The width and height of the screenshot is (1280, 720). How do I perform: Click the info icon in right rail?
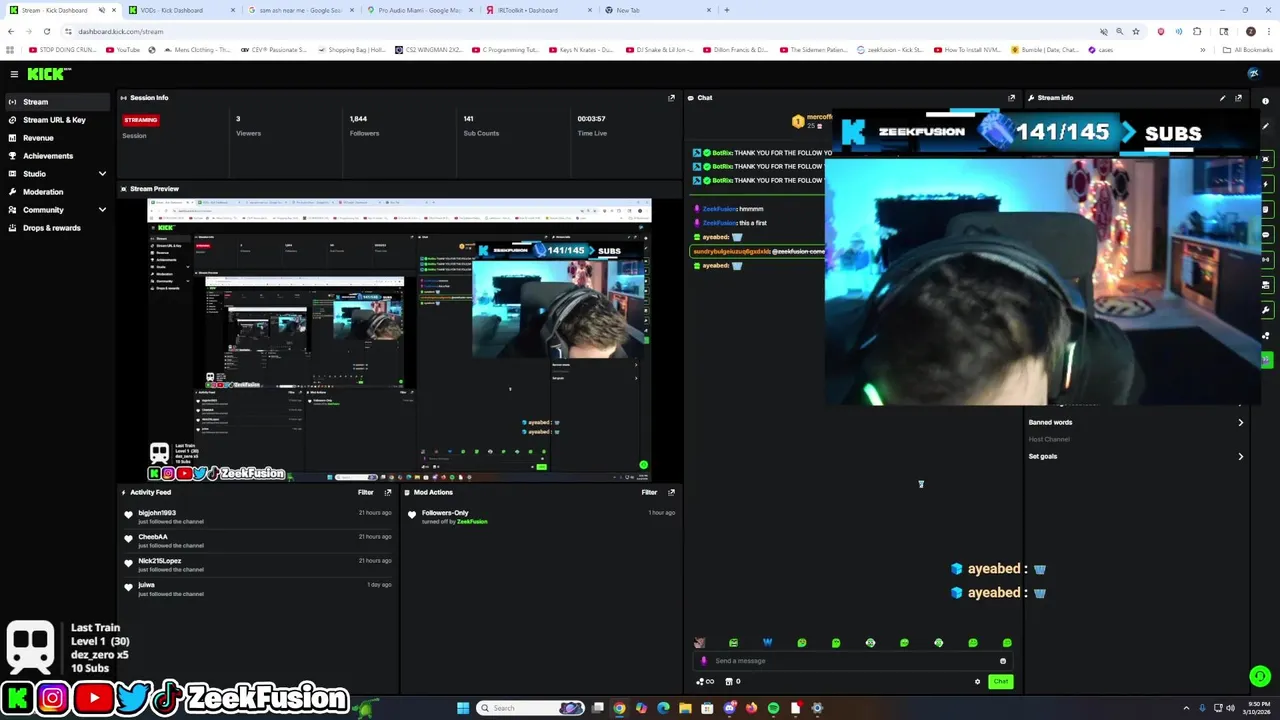1266,101
